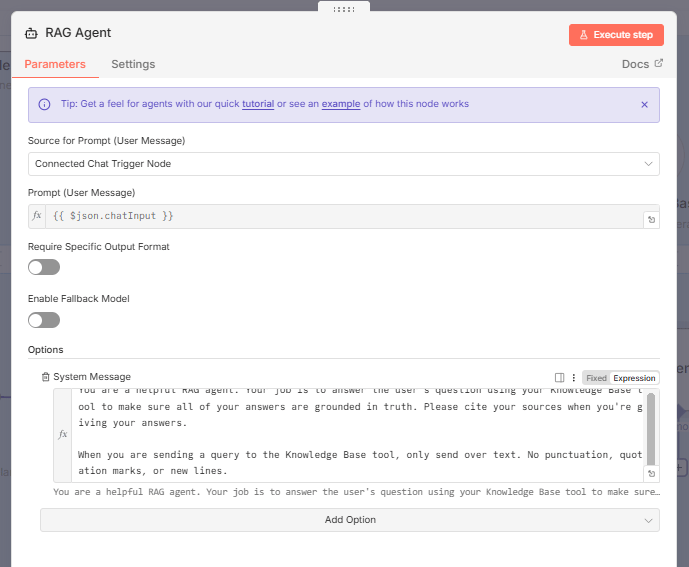Screen dimensions: 689x567
Task: Click the chevron in Connected Chat Trigger Node field
Action: click(x=648, y=164)
